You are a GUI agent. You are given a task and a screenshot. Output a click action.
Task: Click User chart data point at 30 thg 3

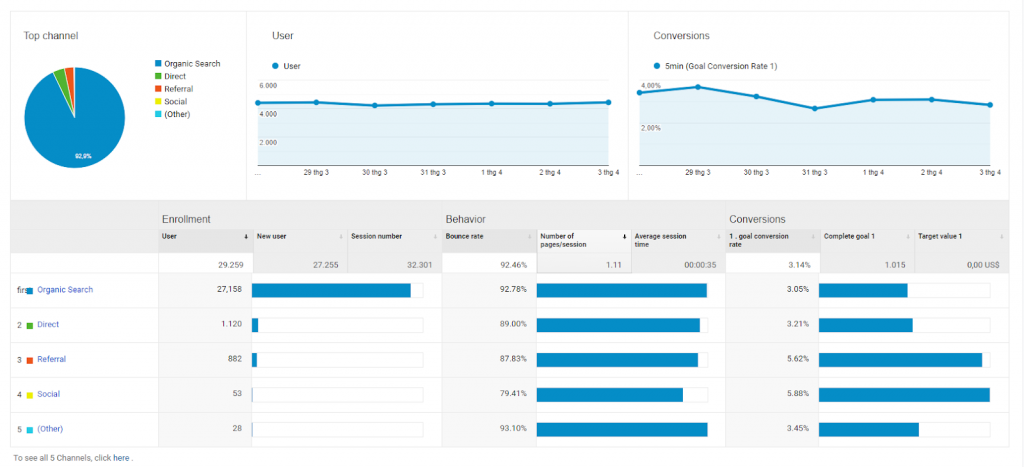click(x=375, y=105)
